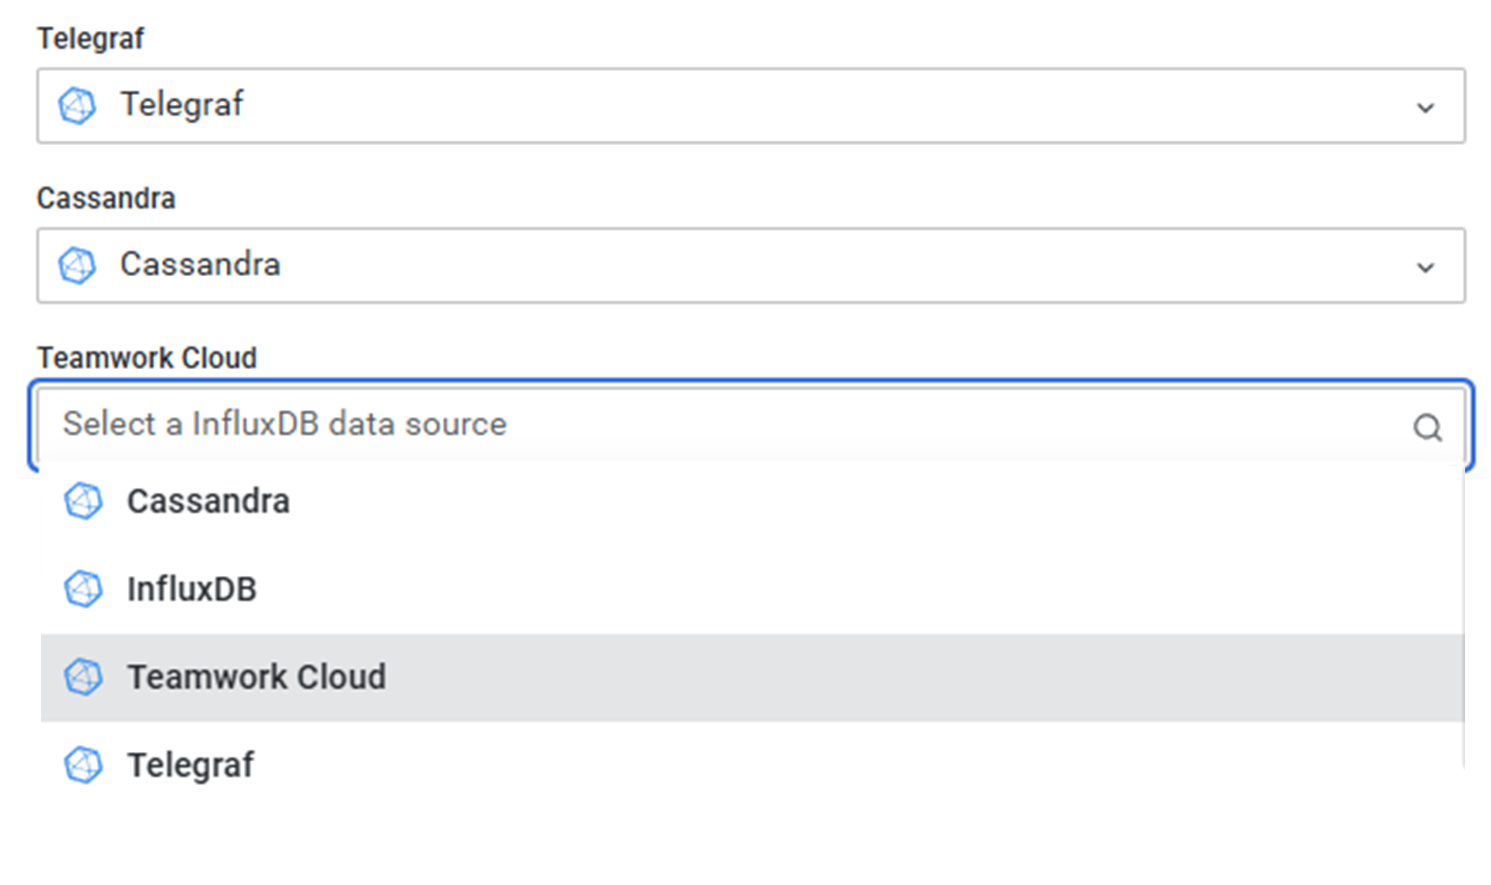This screenshot has width=1491, height=885.
Task: Click the icon beside InfluxDB list option
Action: pyautogui.click(x=83, y=589)
